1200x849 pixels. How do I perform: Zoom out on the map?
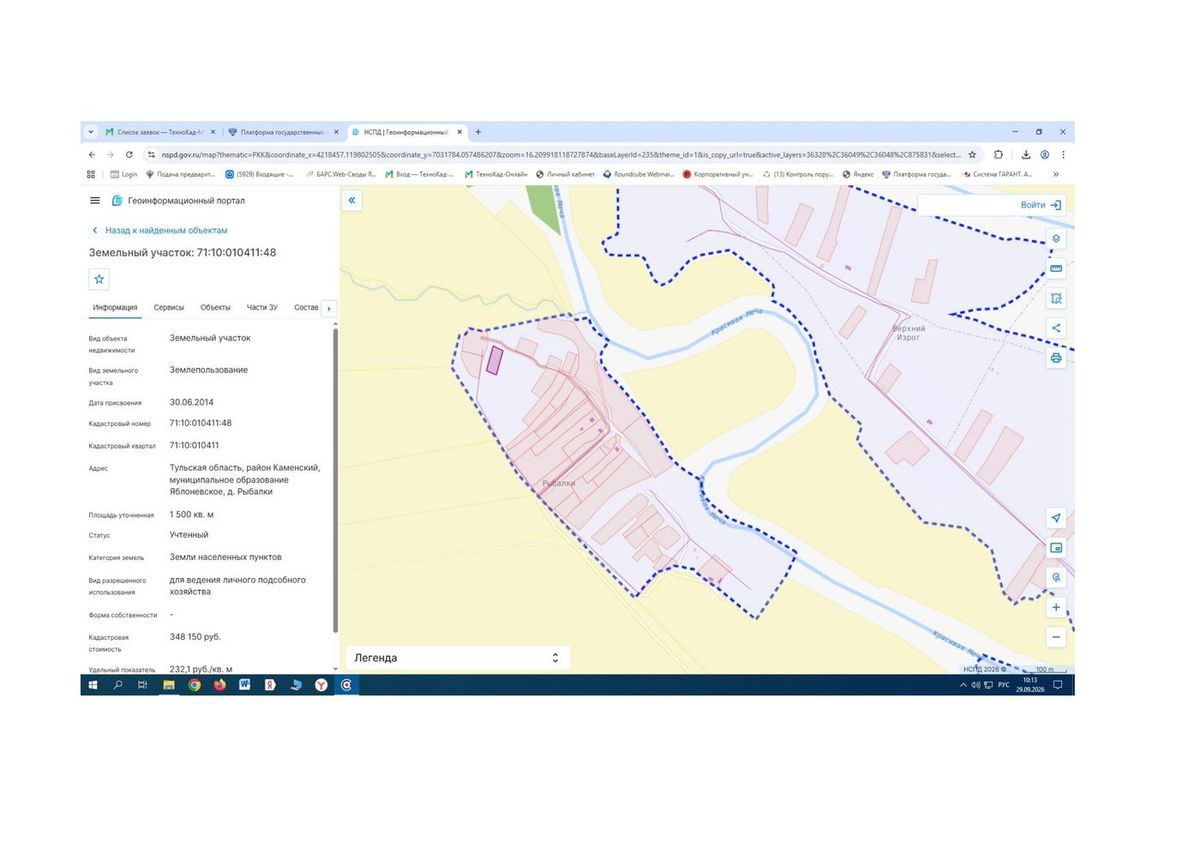[1055, 637]
